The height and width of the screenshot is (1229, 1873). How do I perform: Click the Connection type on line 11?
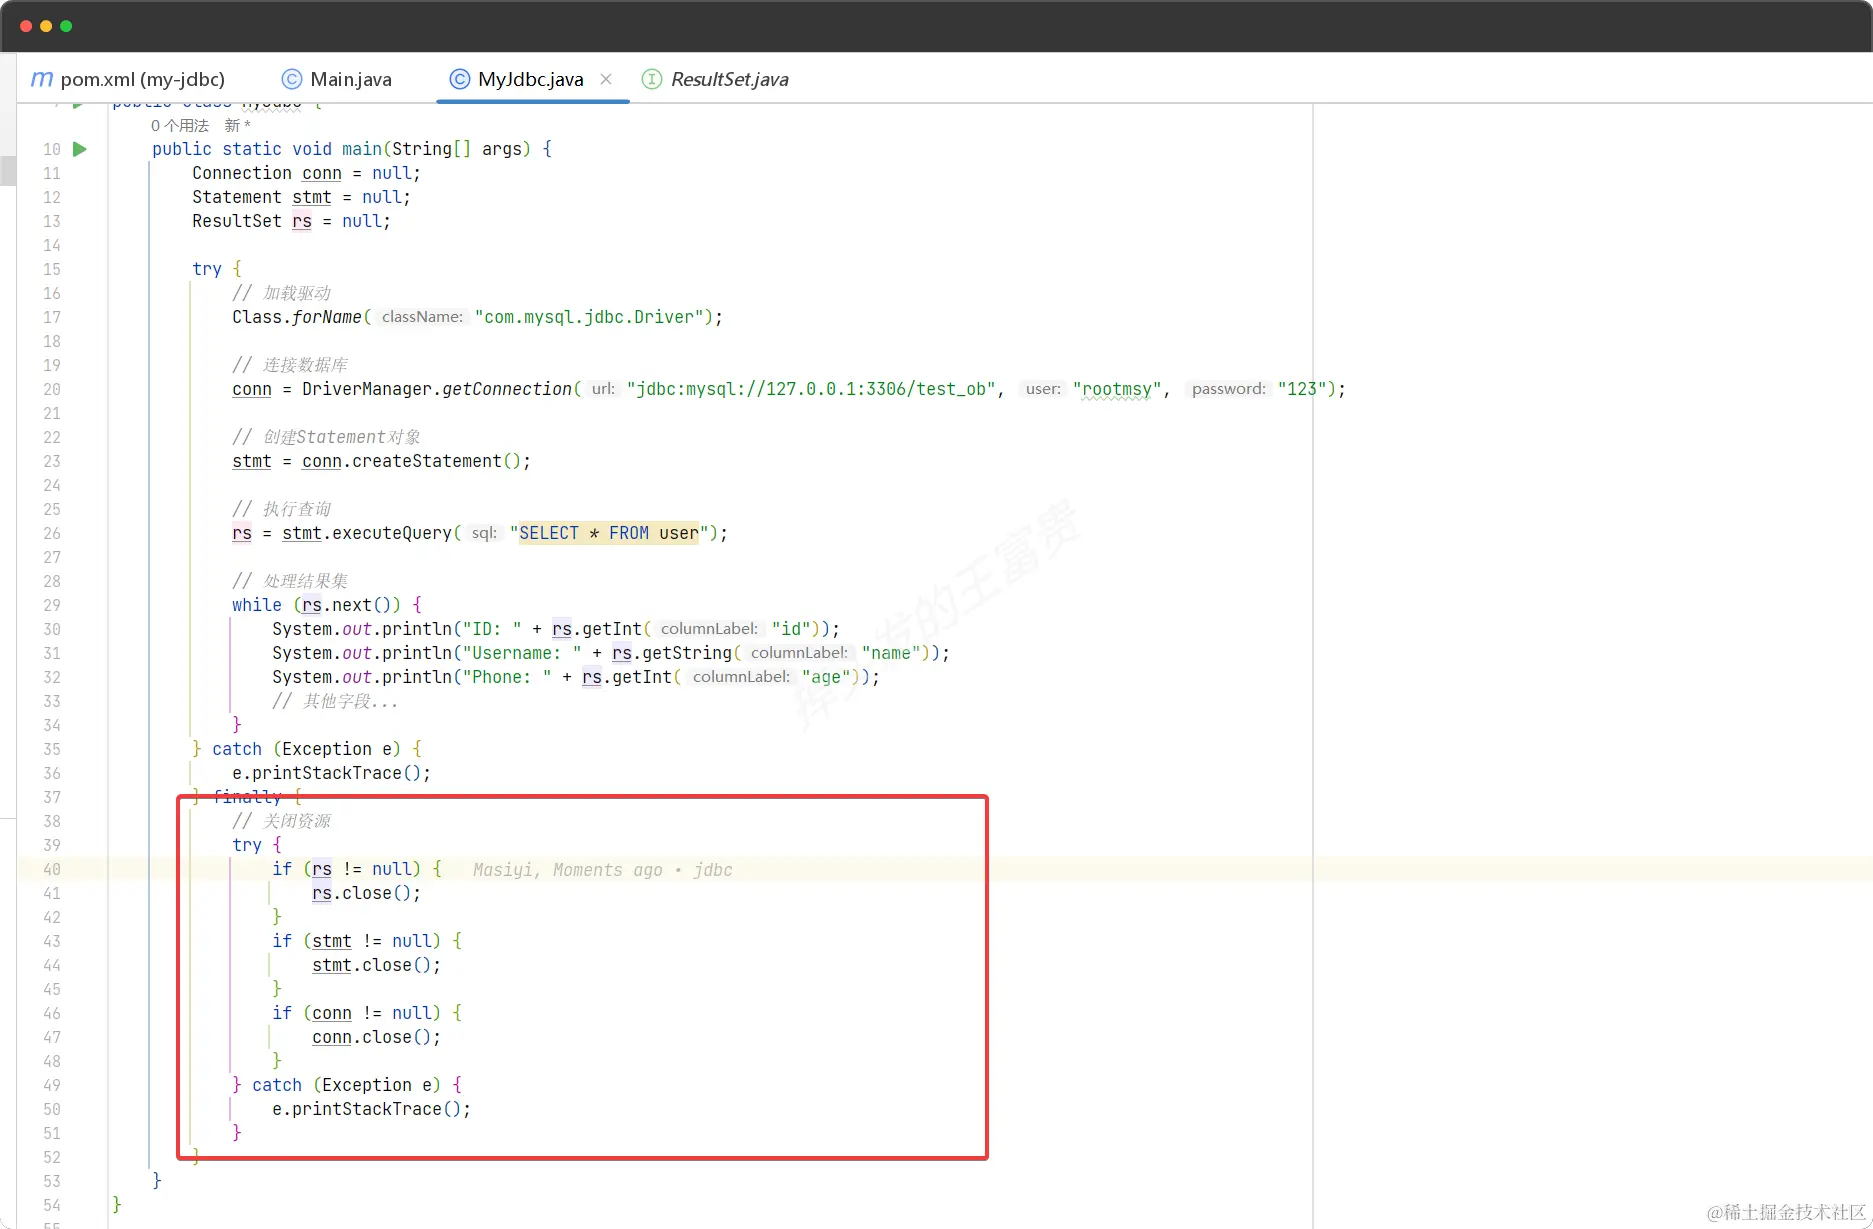point(242,173)
